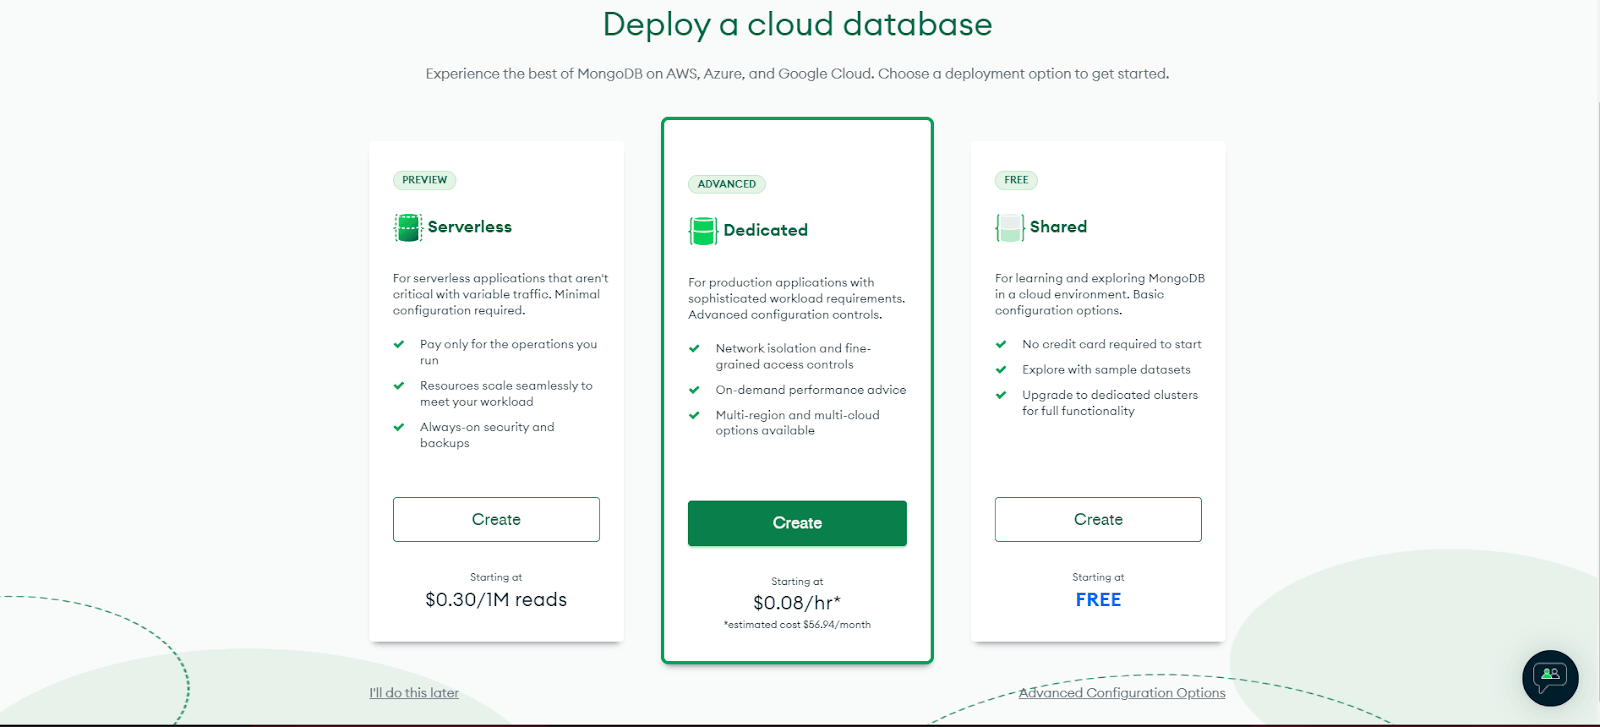Viewport: 1600px width, 727px height.
Task: Select the Serverless heading
Action: click(x=470, y=227)
